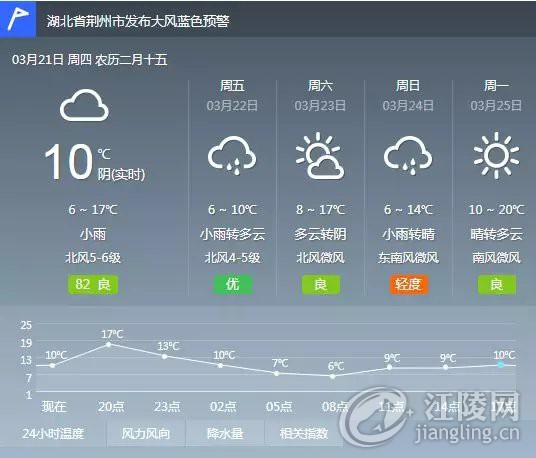Click the wind warning flag icon
Image resolution: width=536 pixels, height=458 pixels.
(18, 19)
